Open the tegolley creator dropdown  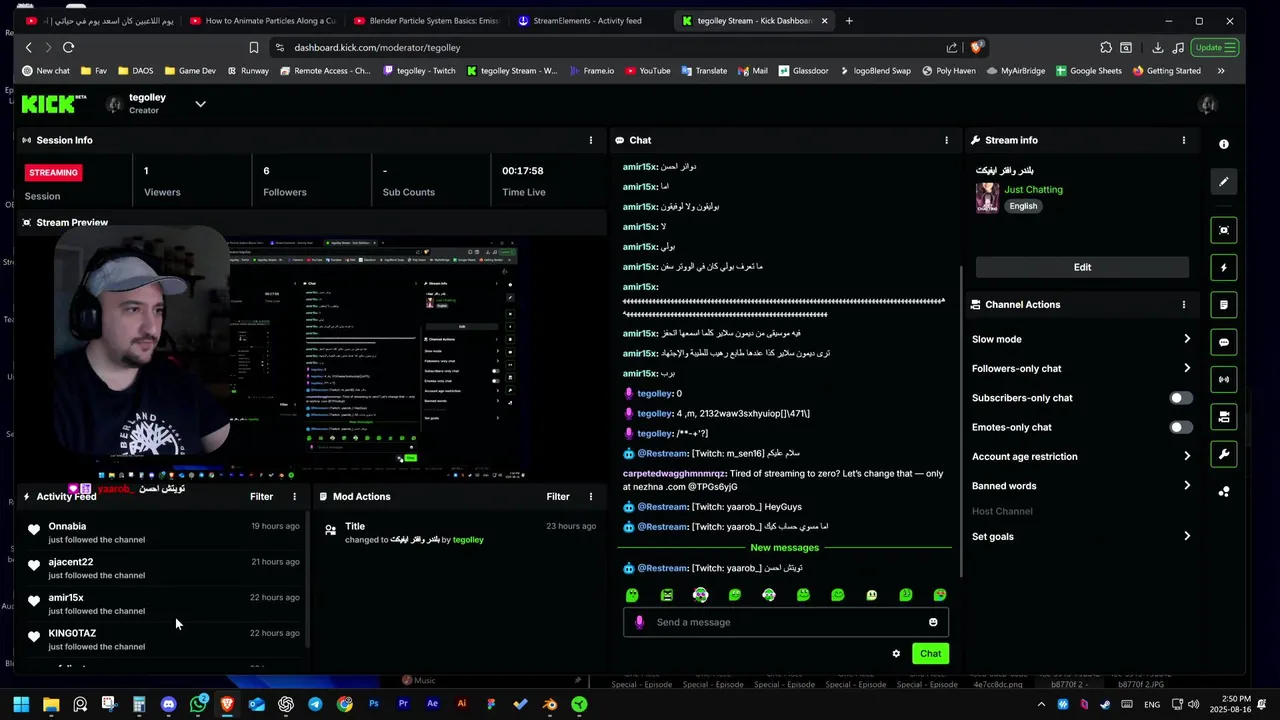[x=200, y=104]
